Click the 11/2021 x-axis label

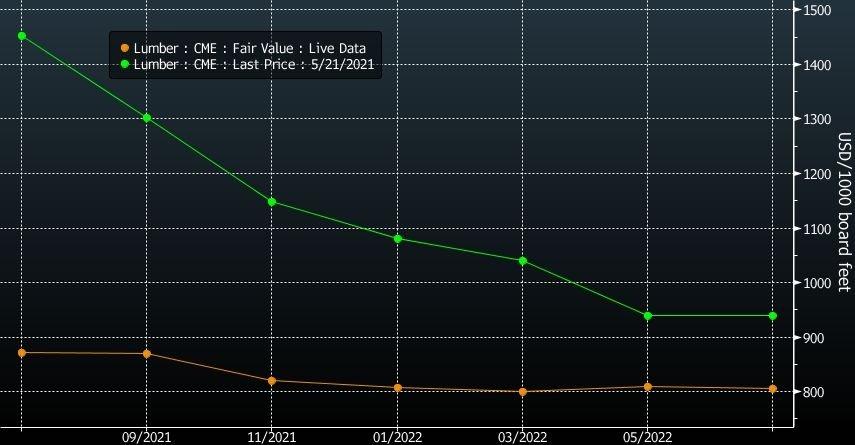point(272,437)
